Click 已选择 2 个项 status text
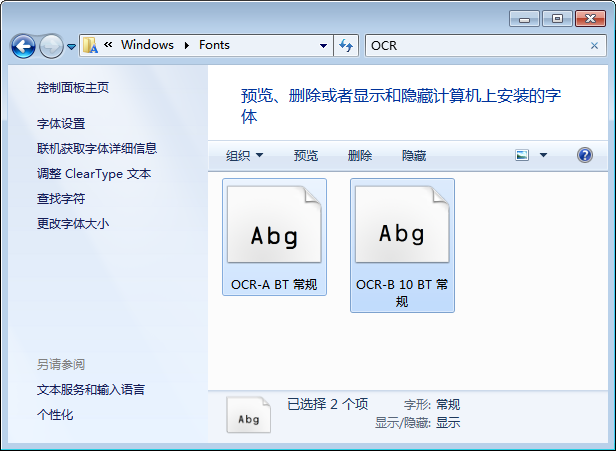The height and width of the screenshot is (451, 616). point(328,404)
